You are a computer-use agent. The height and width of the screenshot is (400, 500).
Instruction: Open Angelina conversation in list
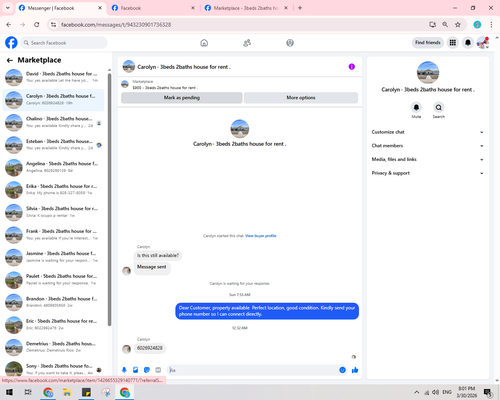tap(53, 167)
